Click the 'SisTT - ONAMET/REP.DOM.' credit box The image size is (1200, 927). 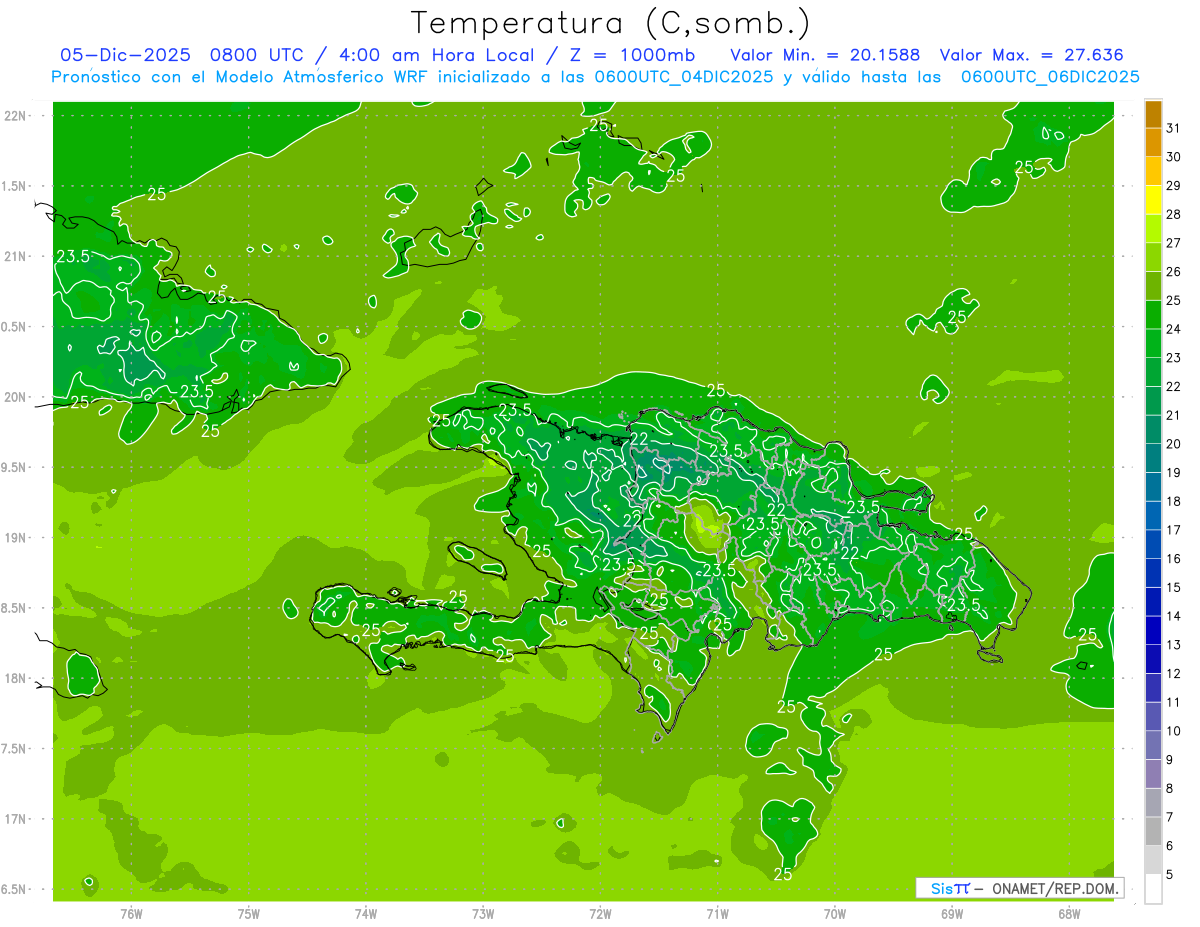1019,888
